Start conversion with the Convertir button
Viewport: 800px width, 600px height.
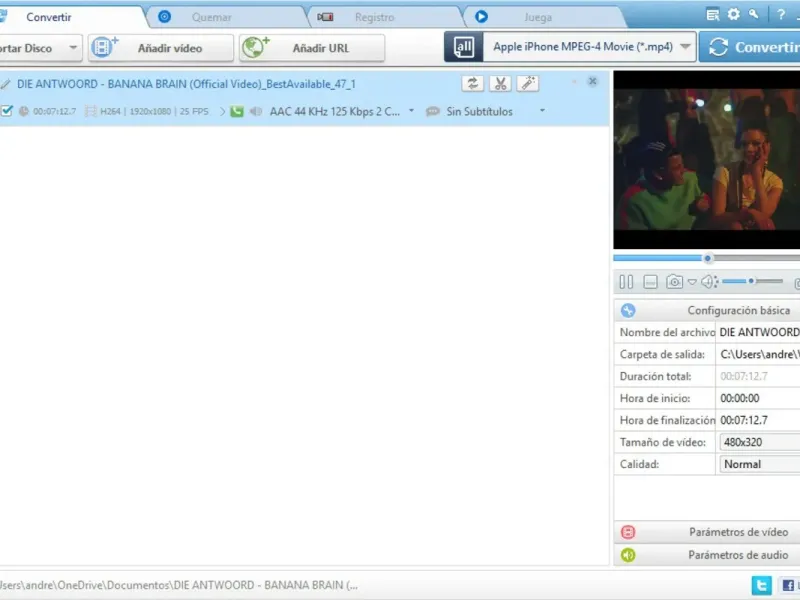pyautogui.click(x=750, y=47)
